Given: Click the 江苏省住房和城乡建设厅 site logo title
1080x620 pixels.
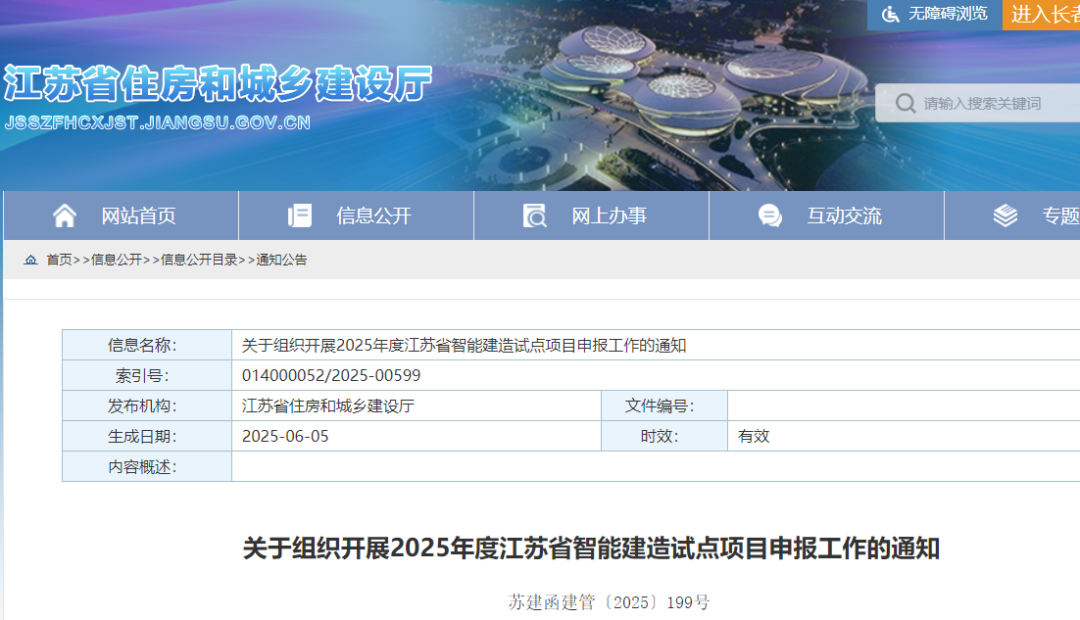Looking at the screenshot, I should [217, 86].
